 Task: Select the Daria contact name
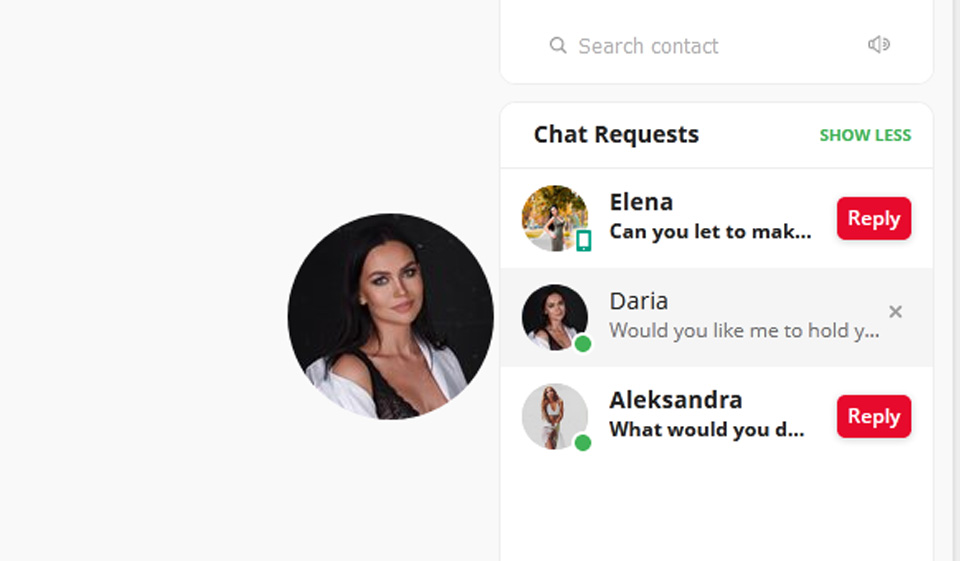point(638,301)
